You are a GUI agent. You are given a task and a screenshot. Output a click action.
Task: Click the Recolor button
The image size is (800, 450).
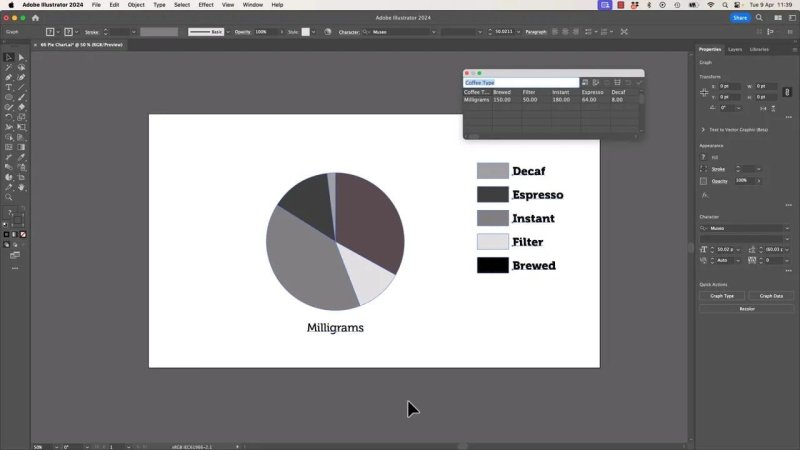point(746,309)
